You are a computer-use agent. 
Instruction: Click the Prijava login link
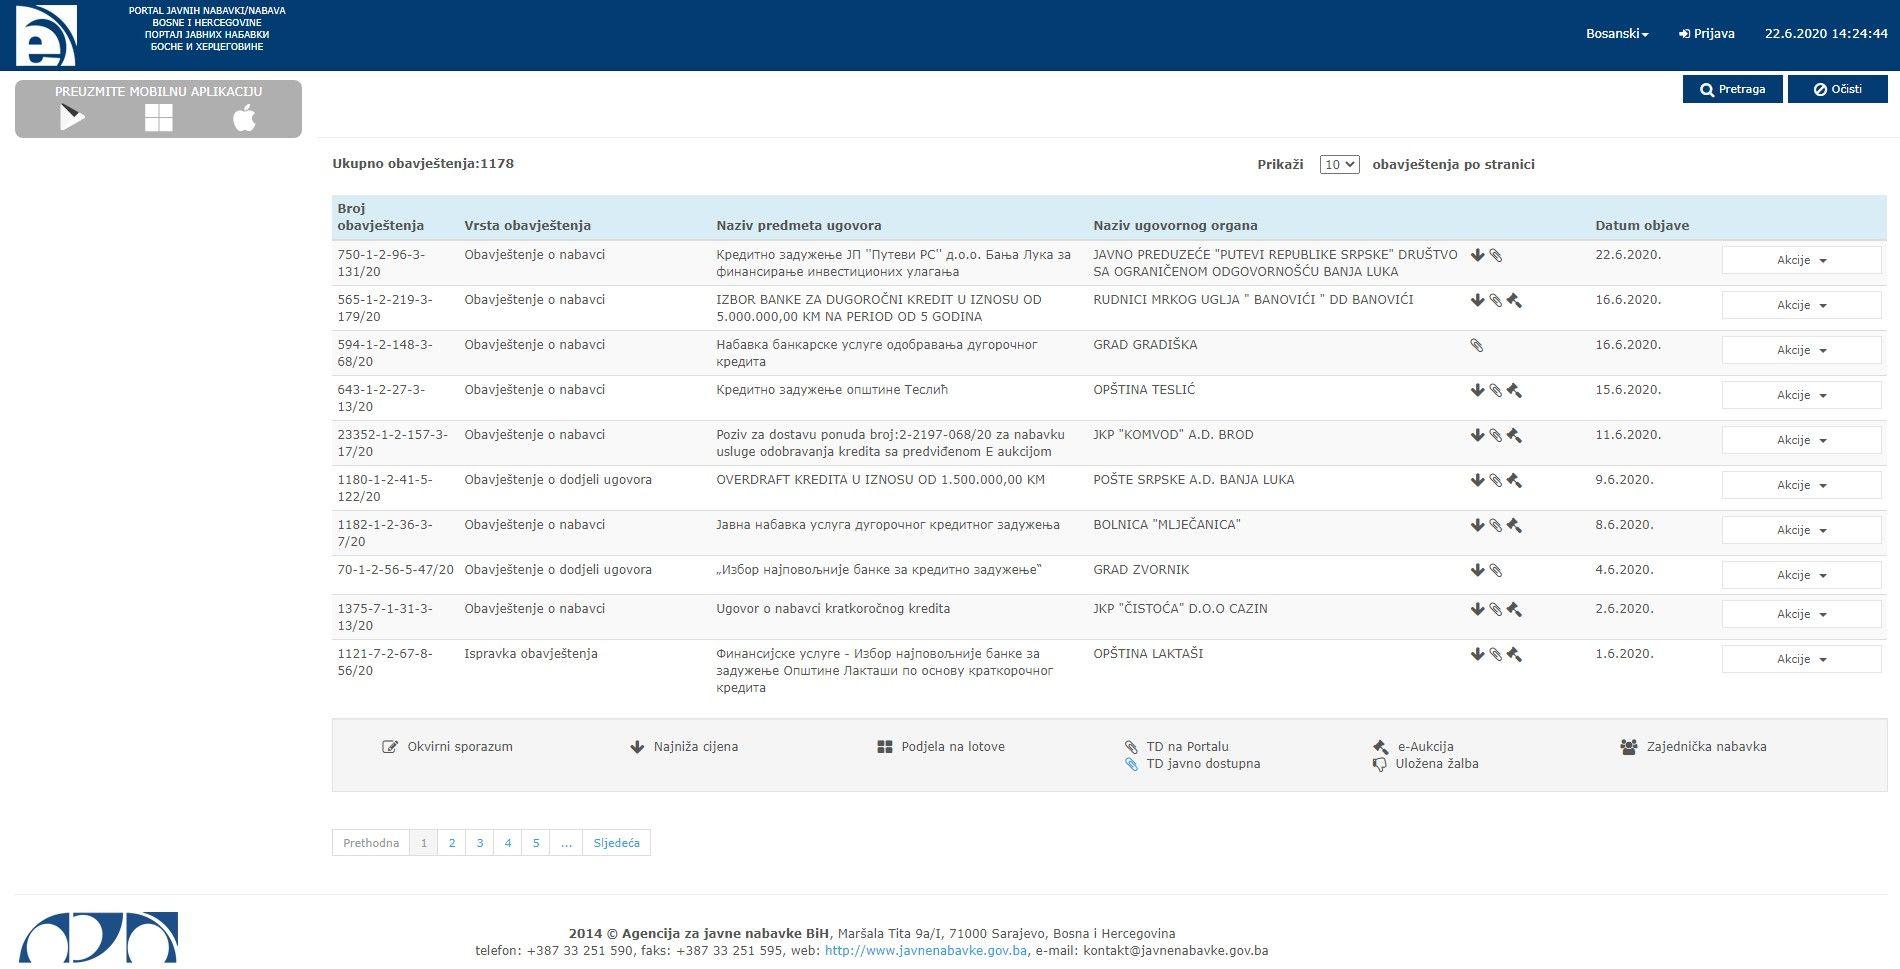[1706, 34]
